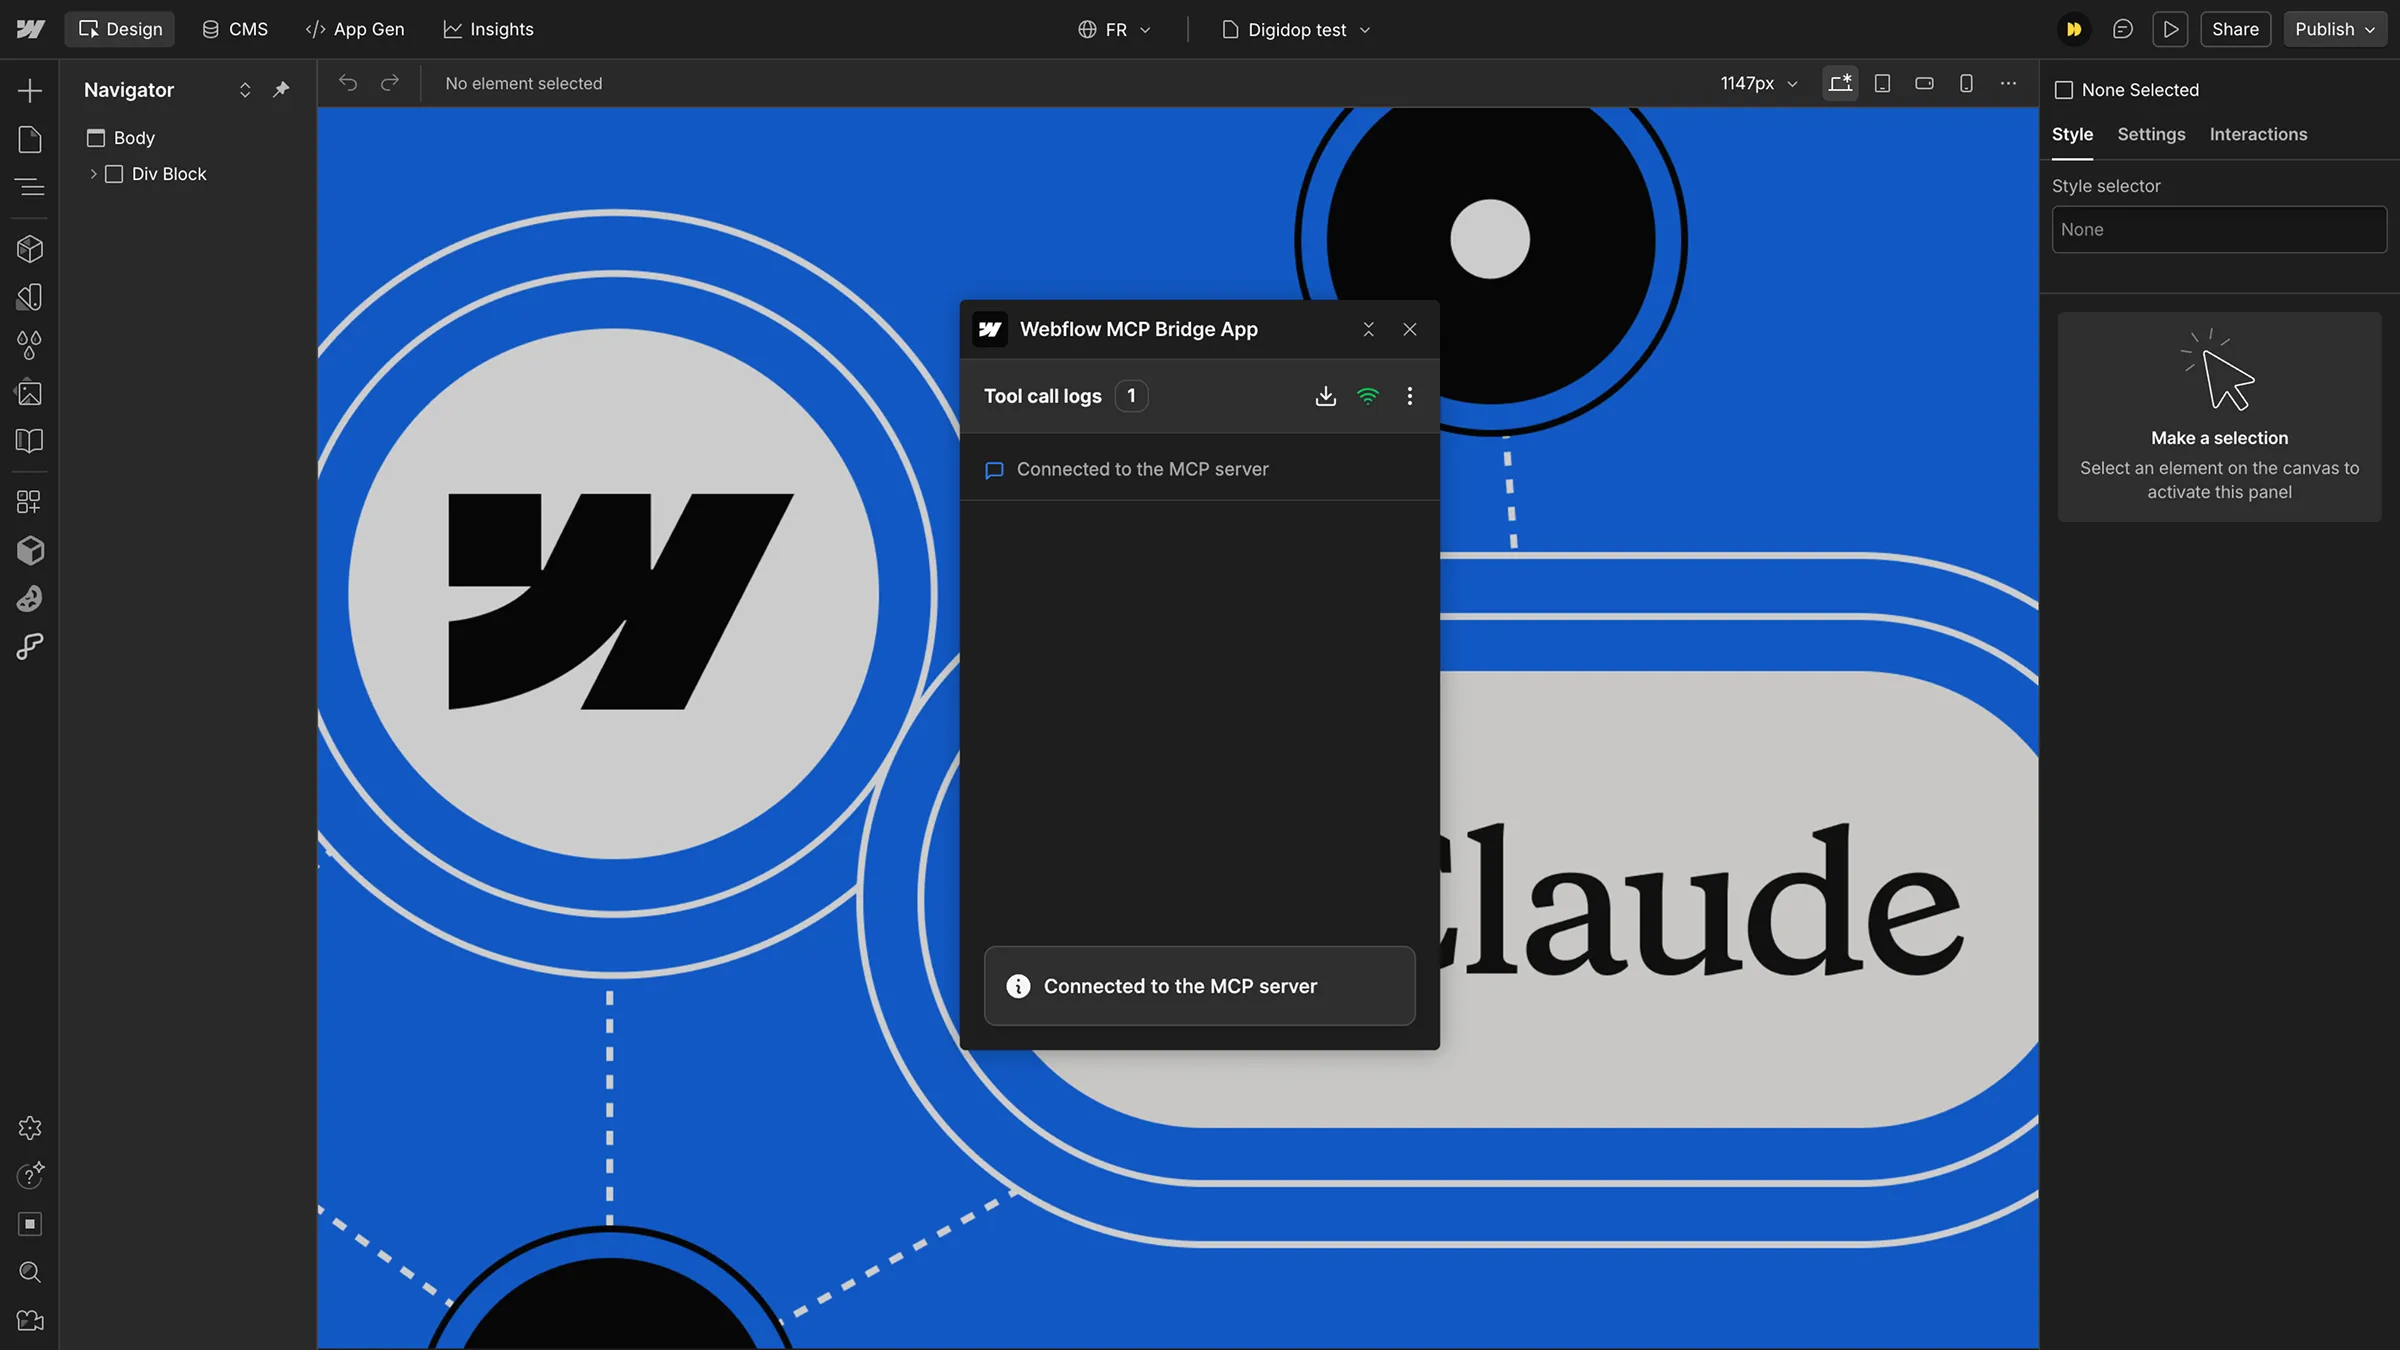Open the video tutorials icon
The height and width of the screenshot is (1350, 2400).
coord(30,1320)
